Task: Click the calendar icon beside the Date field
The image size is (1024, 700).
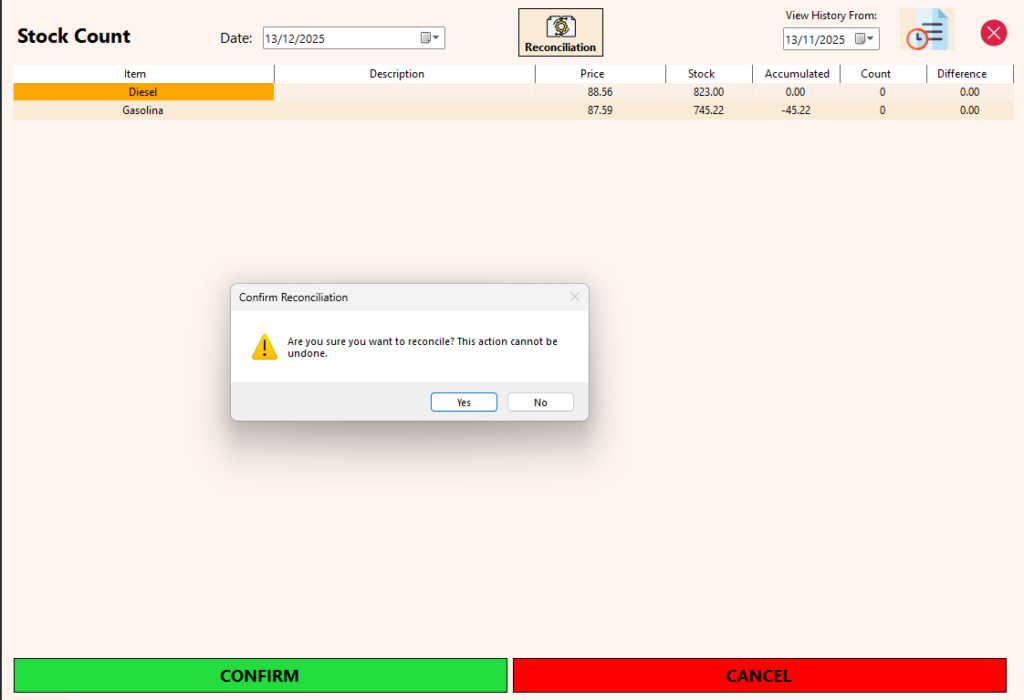Action: 428,37
